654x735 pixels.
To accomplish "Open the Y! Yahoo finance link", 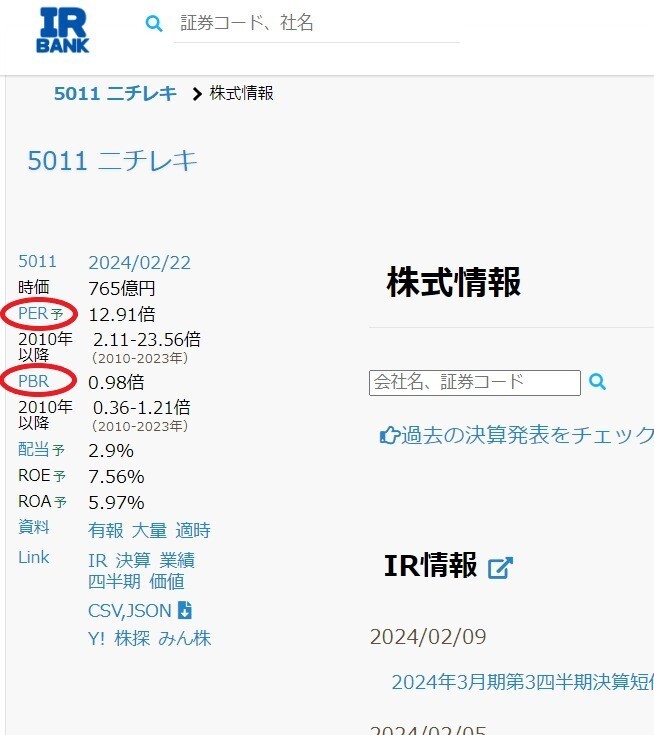I will point(96,638).
